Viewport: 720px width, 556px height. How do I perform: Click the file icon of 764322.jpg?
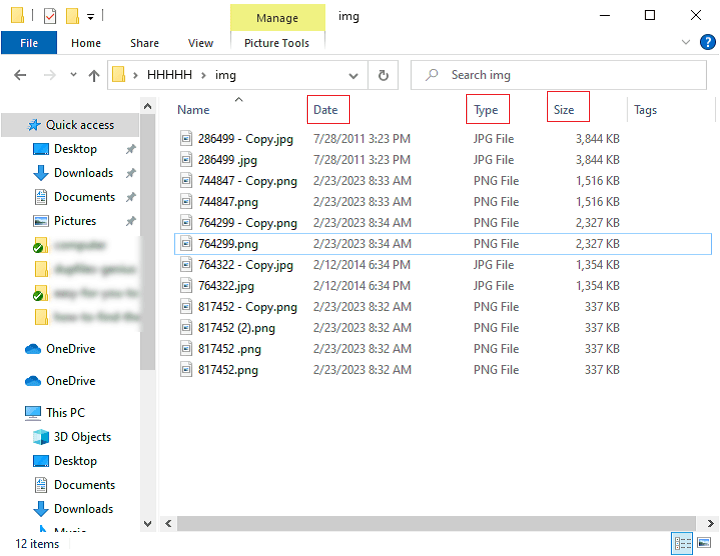(x=186, y=286)
